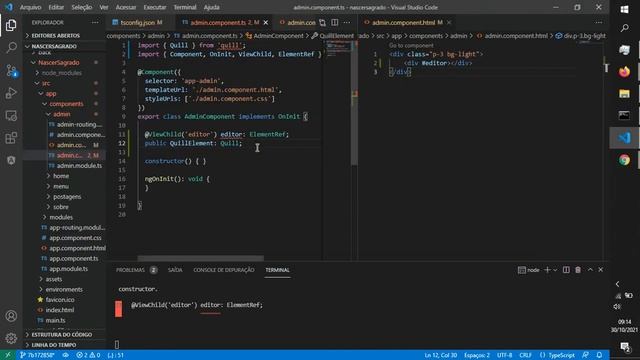Close the admin.component.ts tab
The image size is (640, 360).
tap(266, 22)
